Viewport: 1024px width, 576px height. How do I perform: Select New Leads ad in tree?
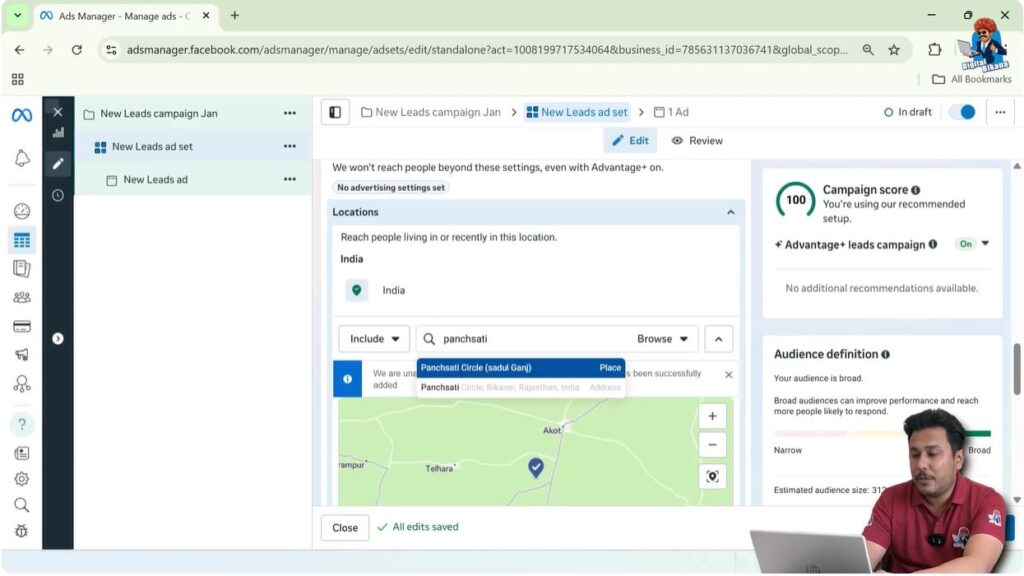pos(155,180)
